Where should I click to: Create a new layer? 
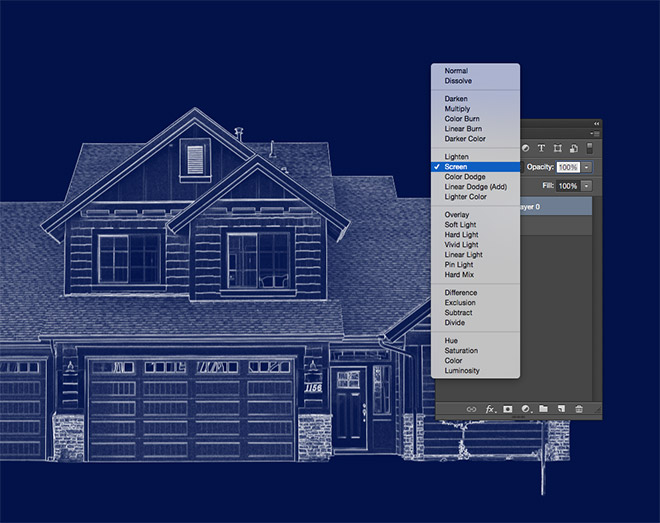[x=561, y=409]
